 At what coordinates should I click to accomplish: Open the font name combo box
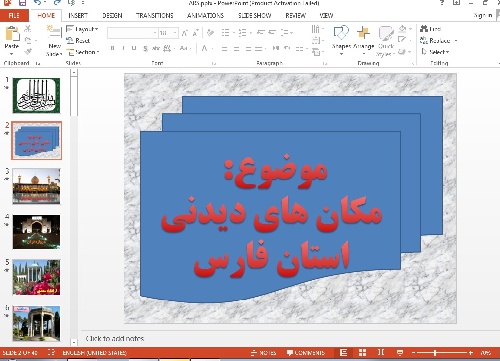(x=132, y=33)
